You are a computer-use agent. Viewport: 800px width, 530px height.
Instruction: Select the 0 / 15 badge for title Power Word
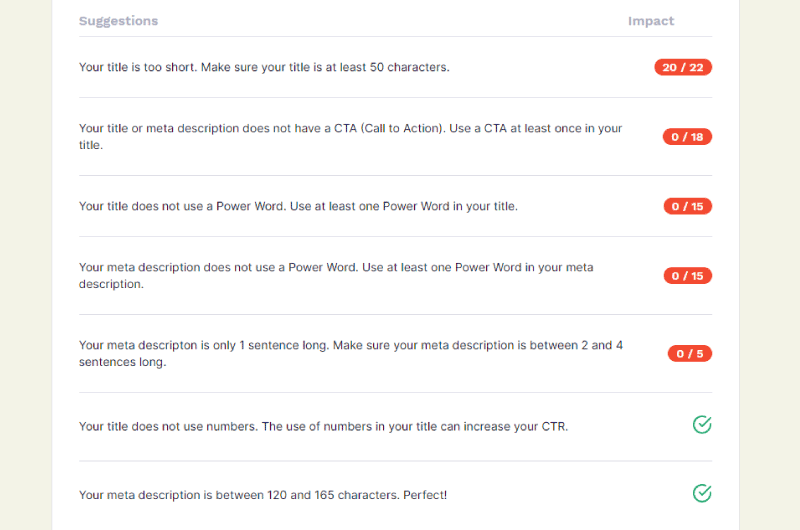[687, 206]
